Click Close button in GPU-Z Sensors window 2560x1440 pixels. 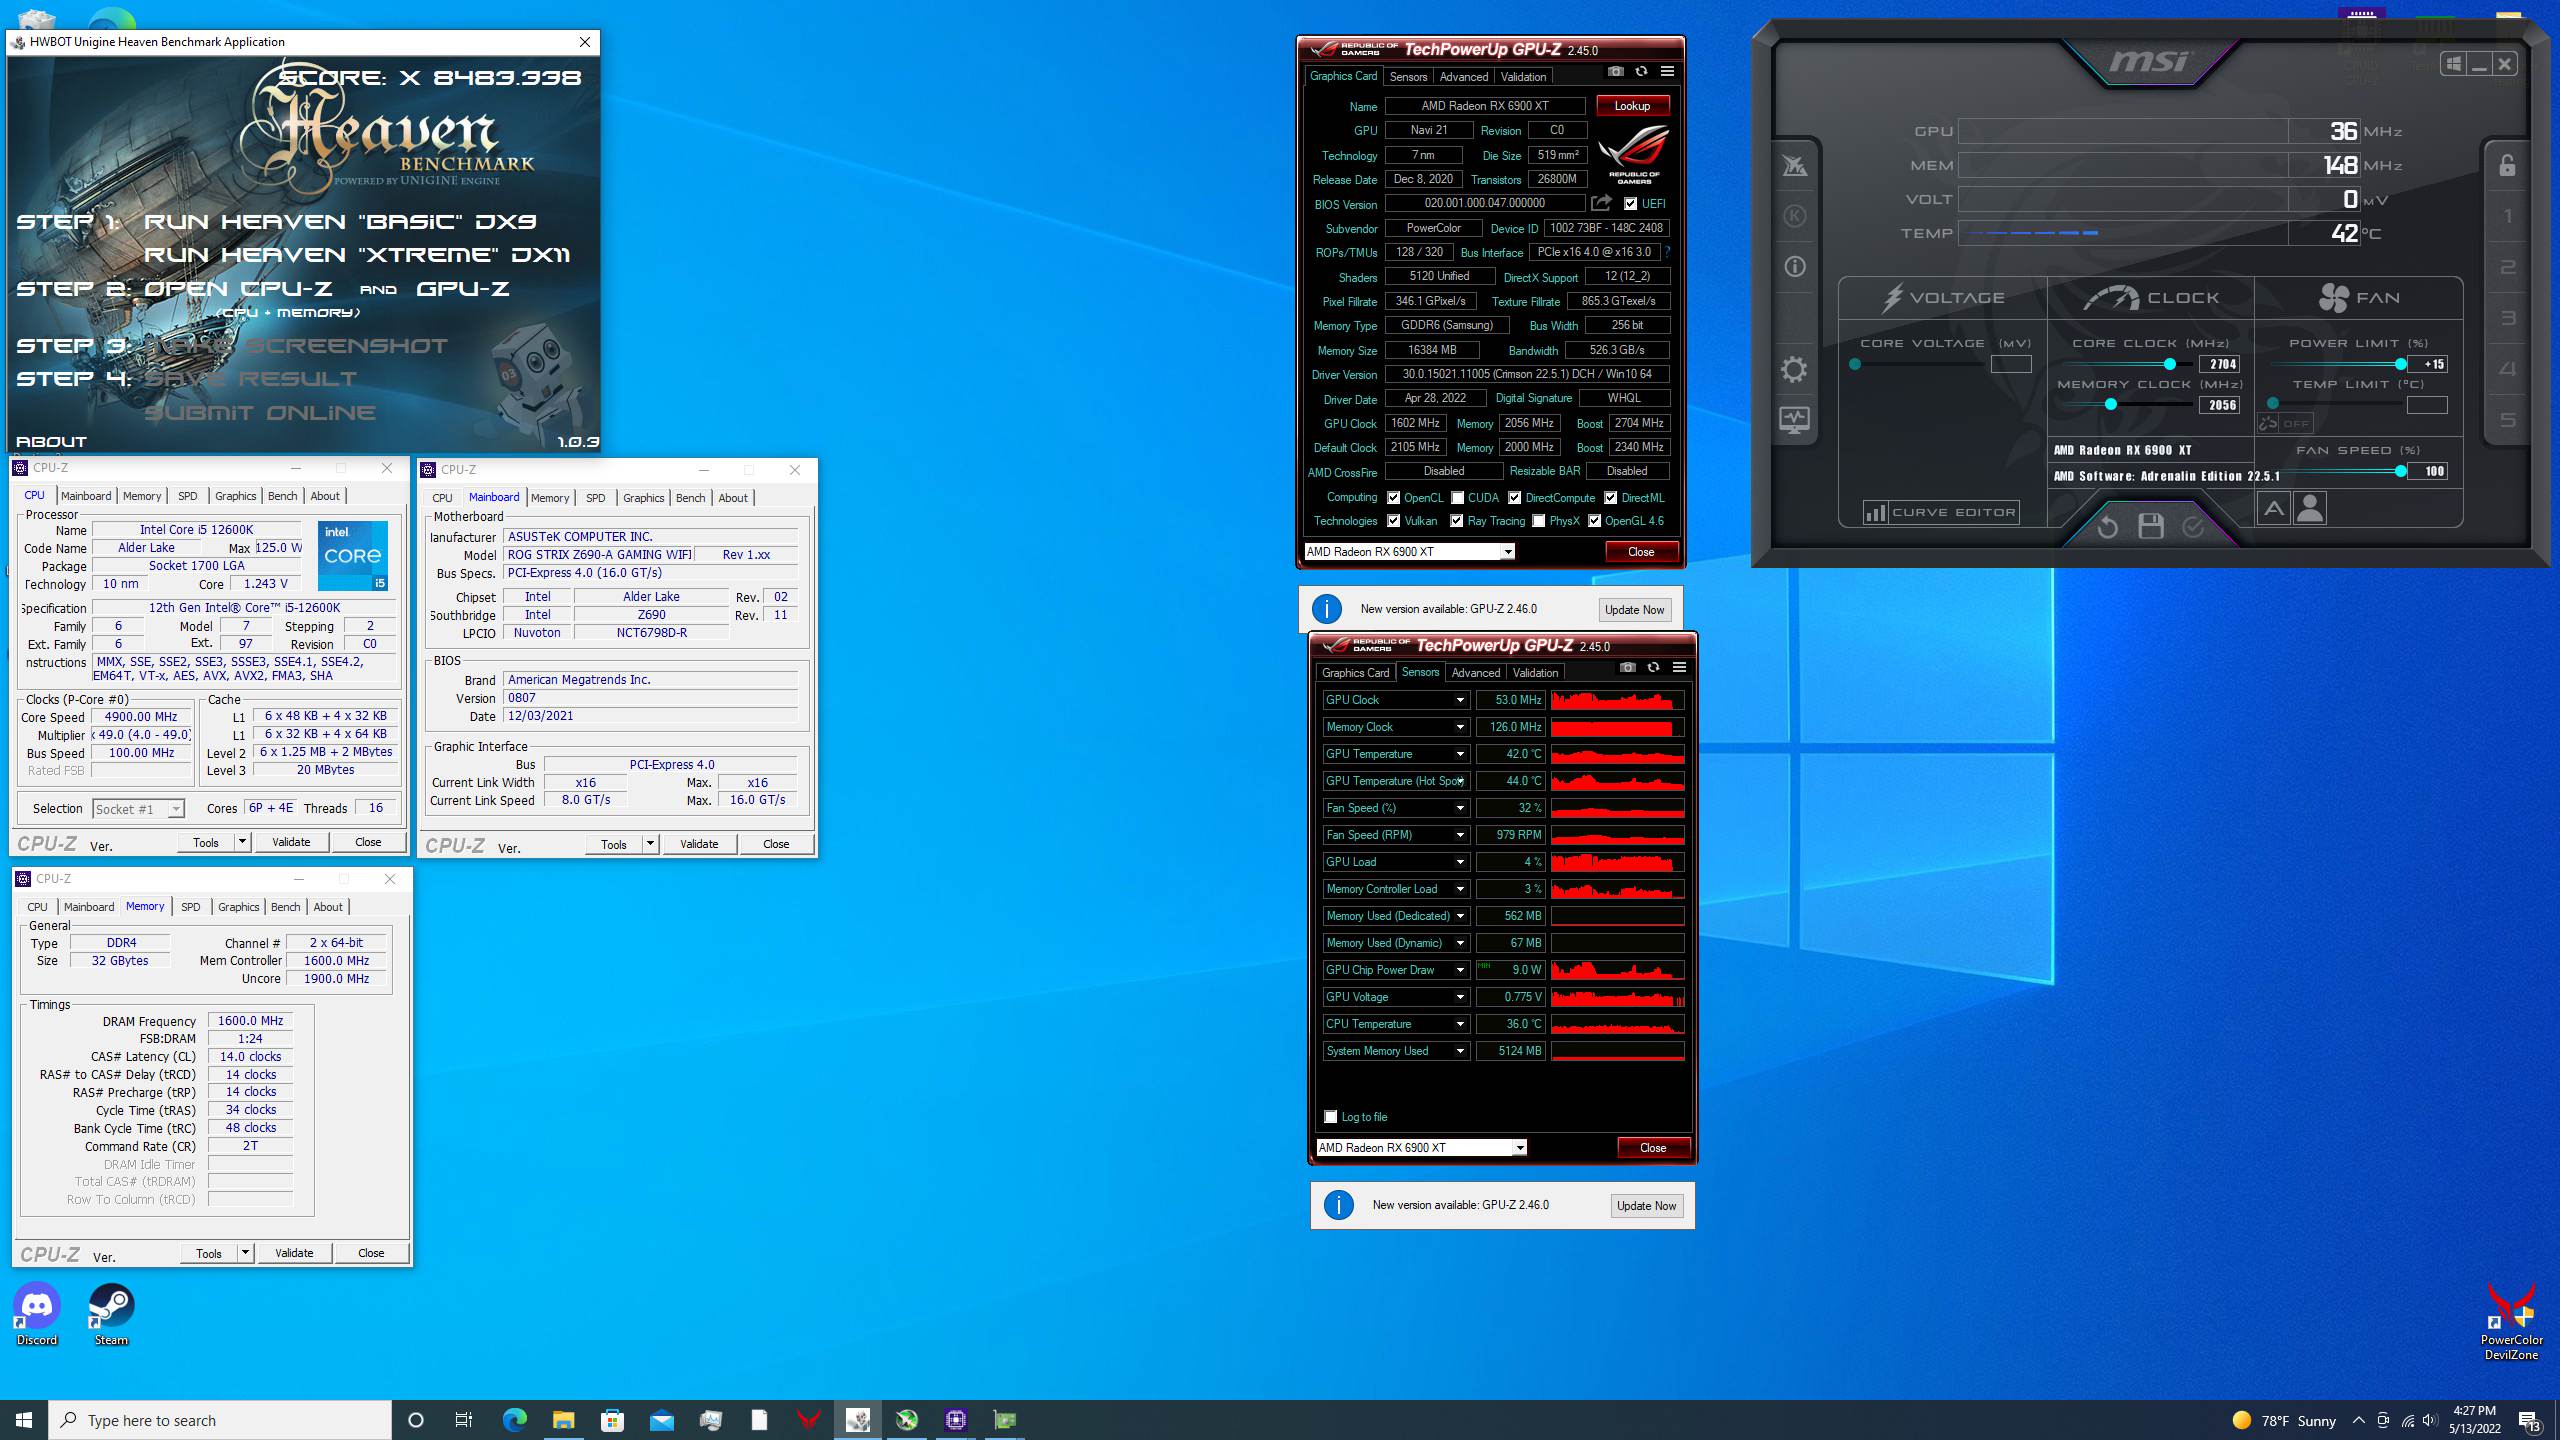1653,1148
